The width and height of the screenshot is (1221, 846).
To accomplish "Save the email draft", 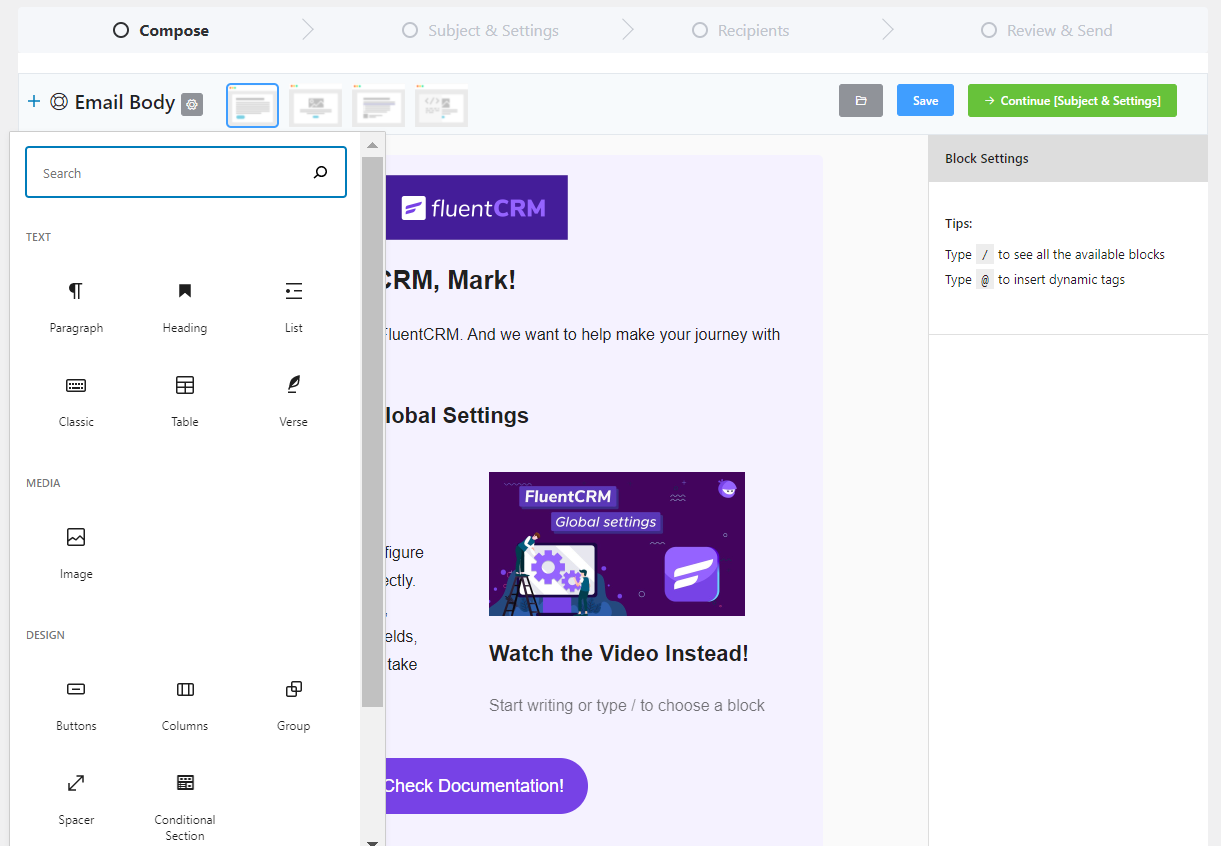I will (924, 100).
